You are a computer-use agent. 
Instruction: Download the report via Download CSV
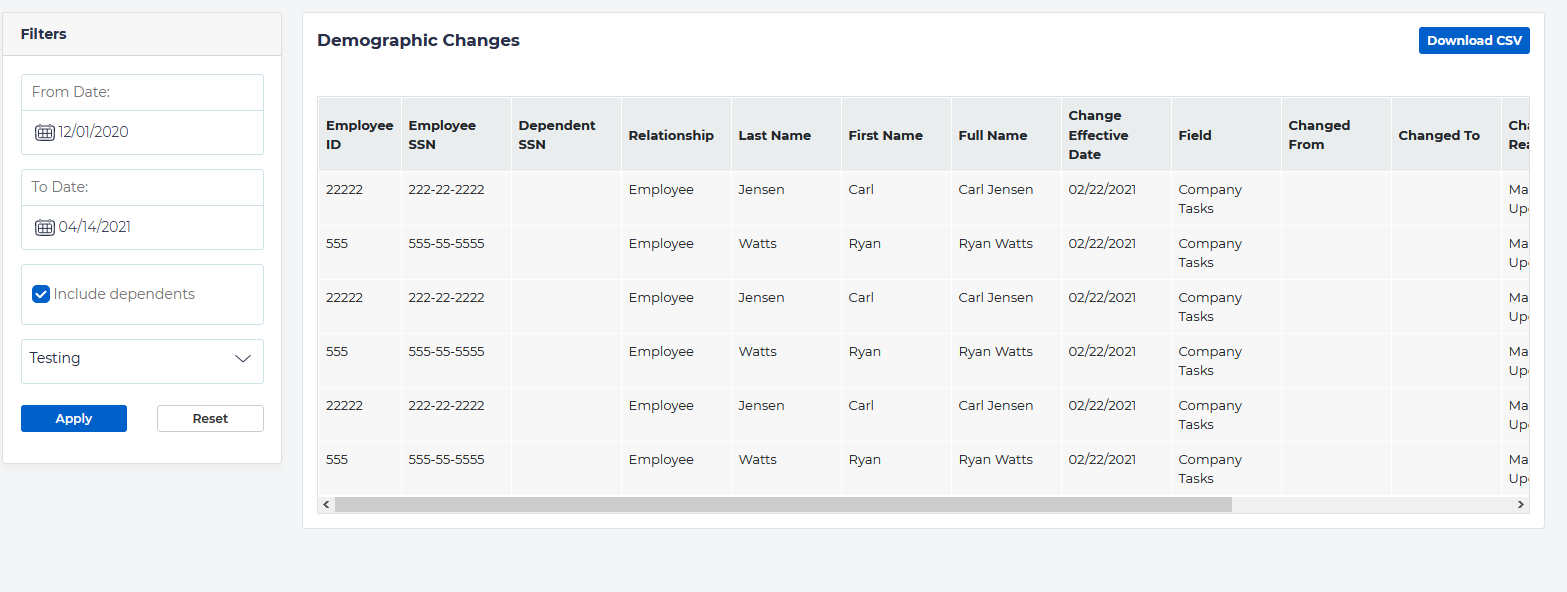(1473, 41)
